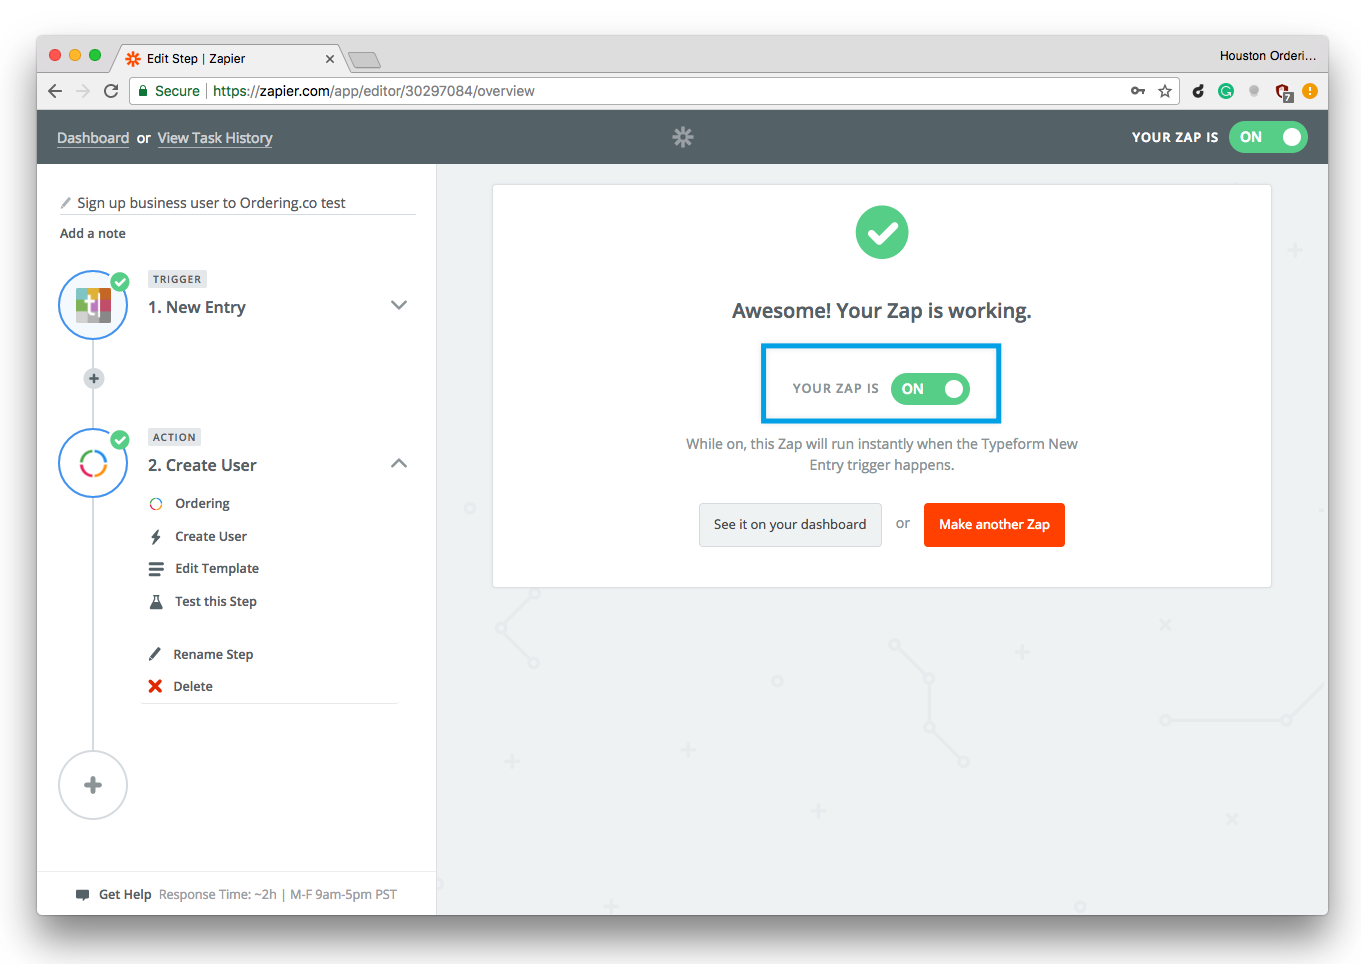Image resolution: width=1361 pixels, height=964 pixels.
Task: Select Delete step option
Action: point(192,687)
